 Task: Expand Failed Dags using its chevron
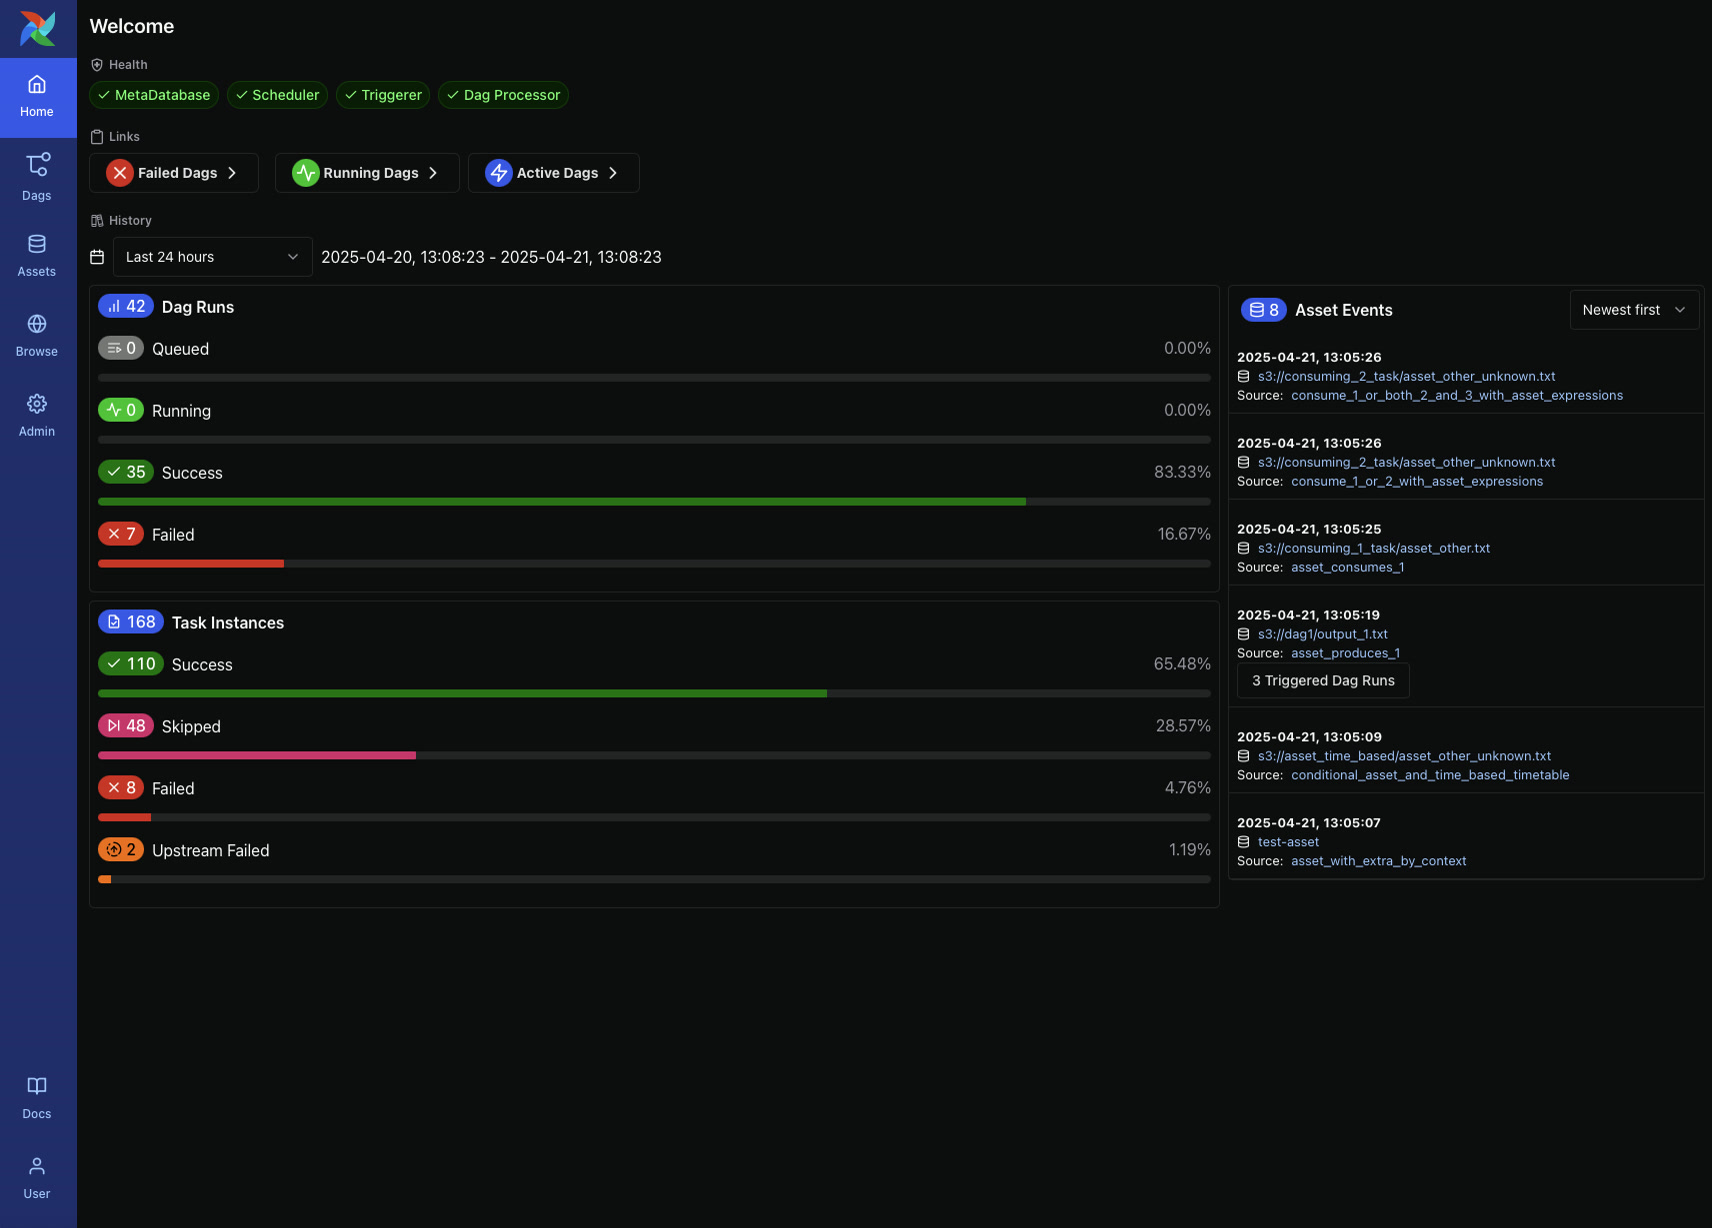[232, 172]
